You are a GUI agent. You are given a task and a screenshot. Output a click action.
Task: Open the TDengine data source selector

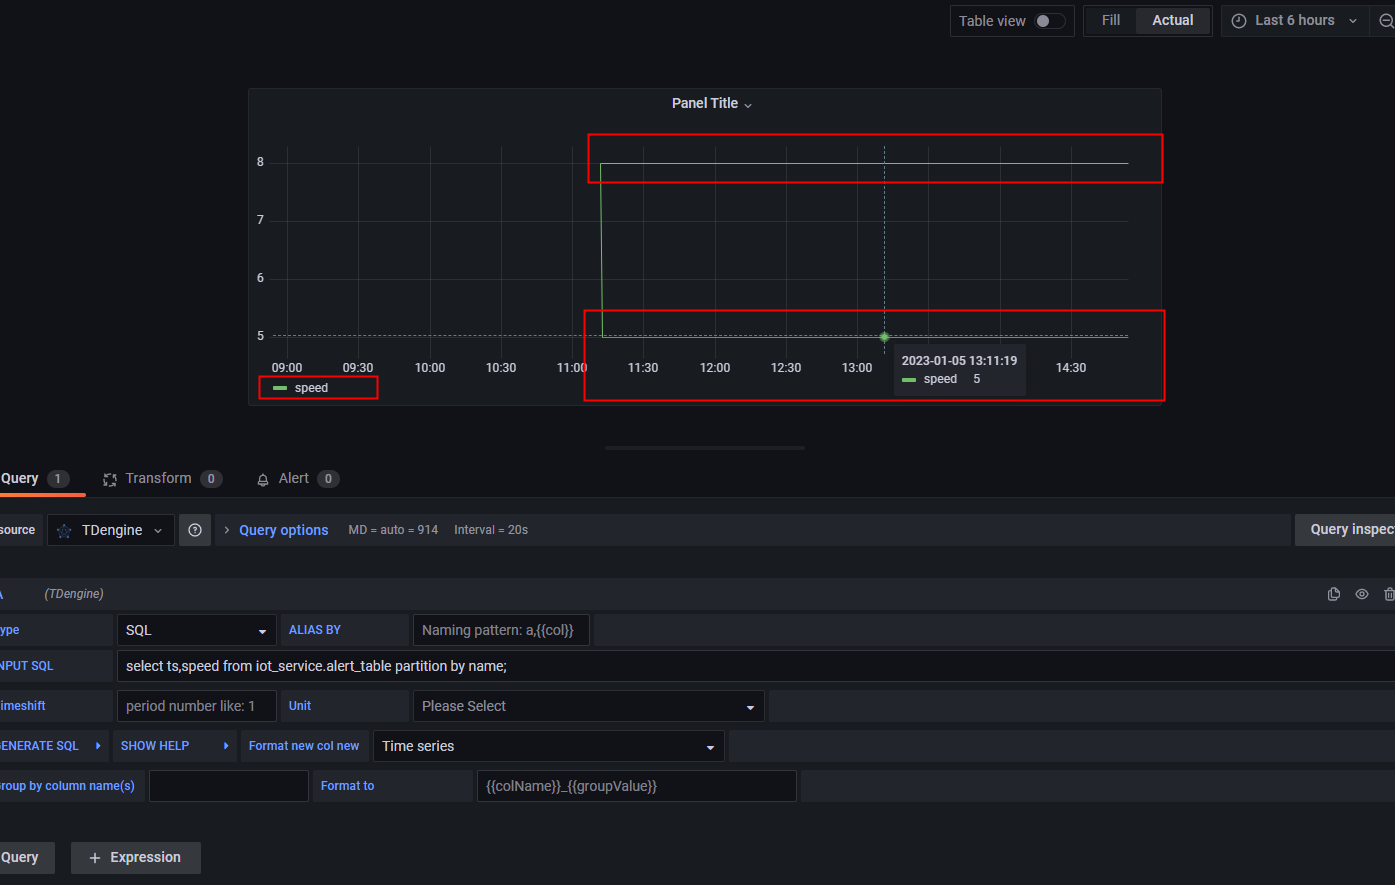(110, 529)
